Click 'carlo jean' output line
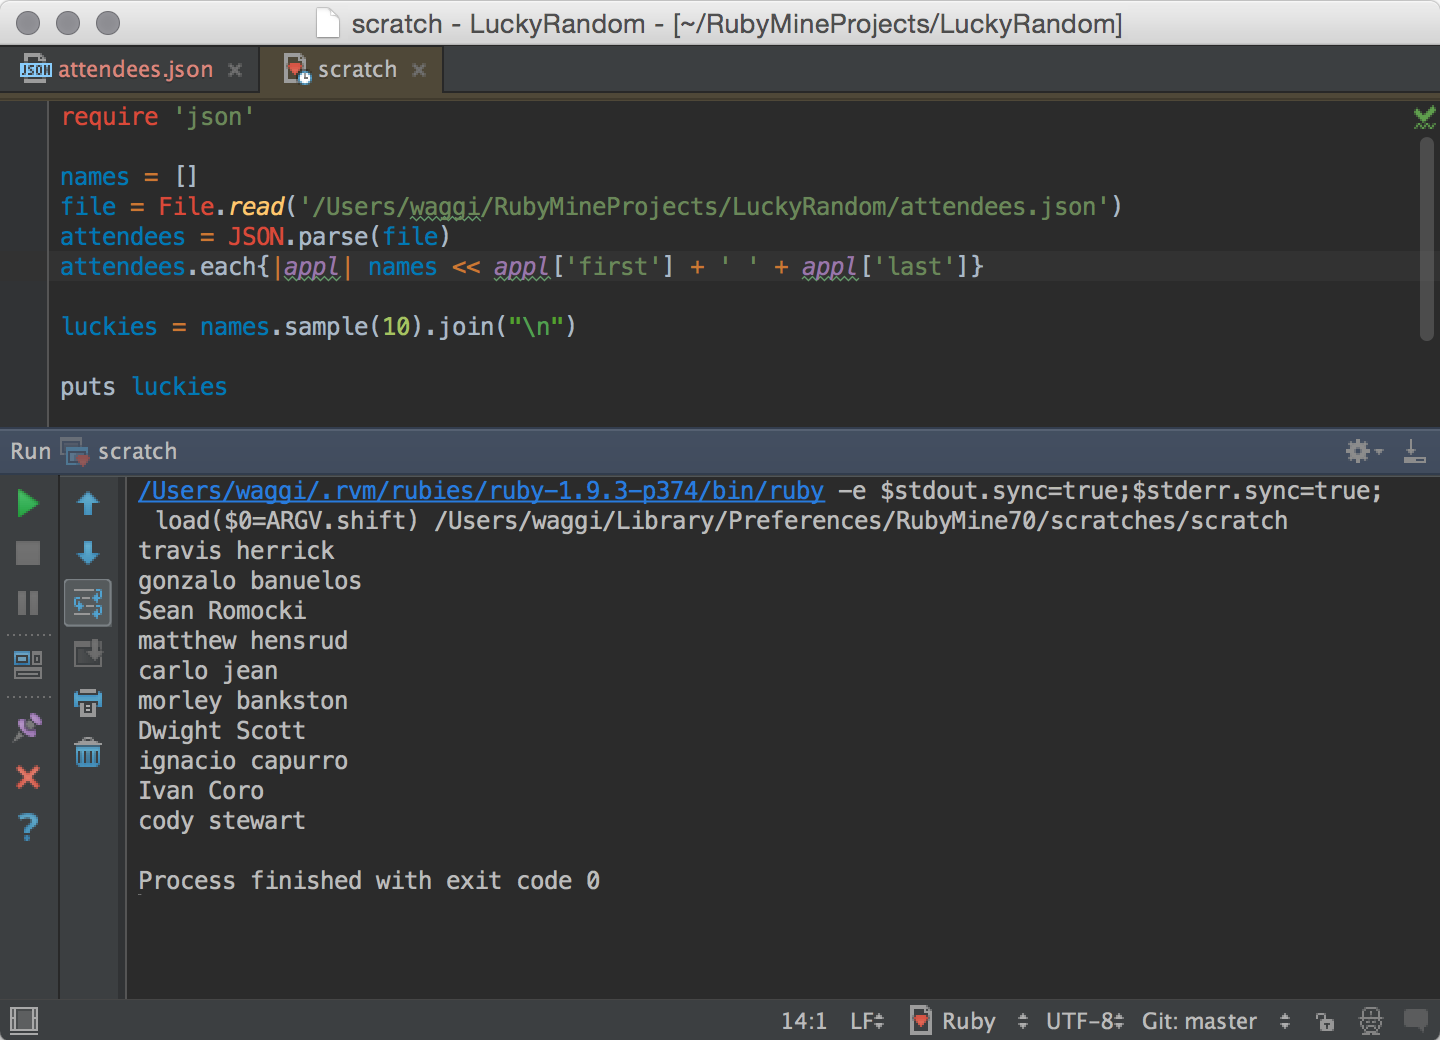The width and height of the screenshot is (1440, 1040). tap(208, 671)
